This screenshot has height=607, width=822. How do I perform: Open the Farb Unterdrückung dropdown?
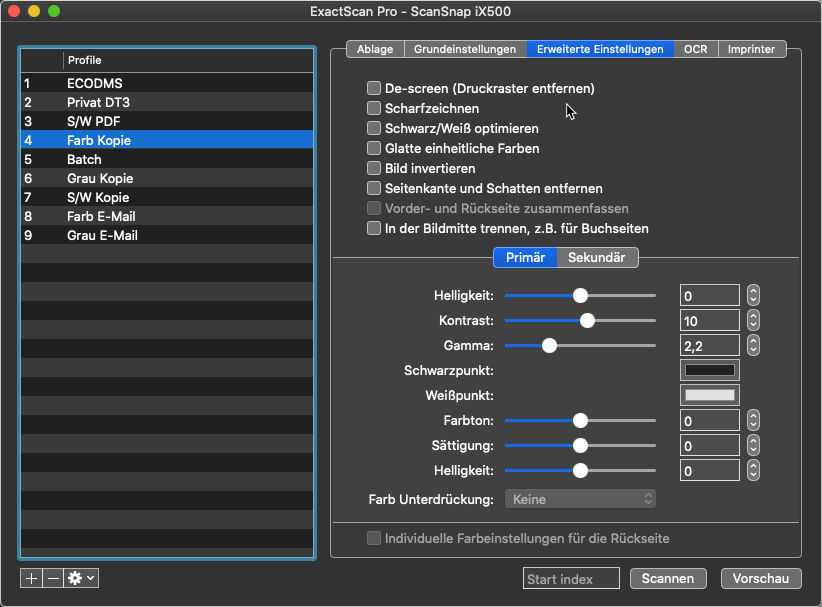click(580, 498)
